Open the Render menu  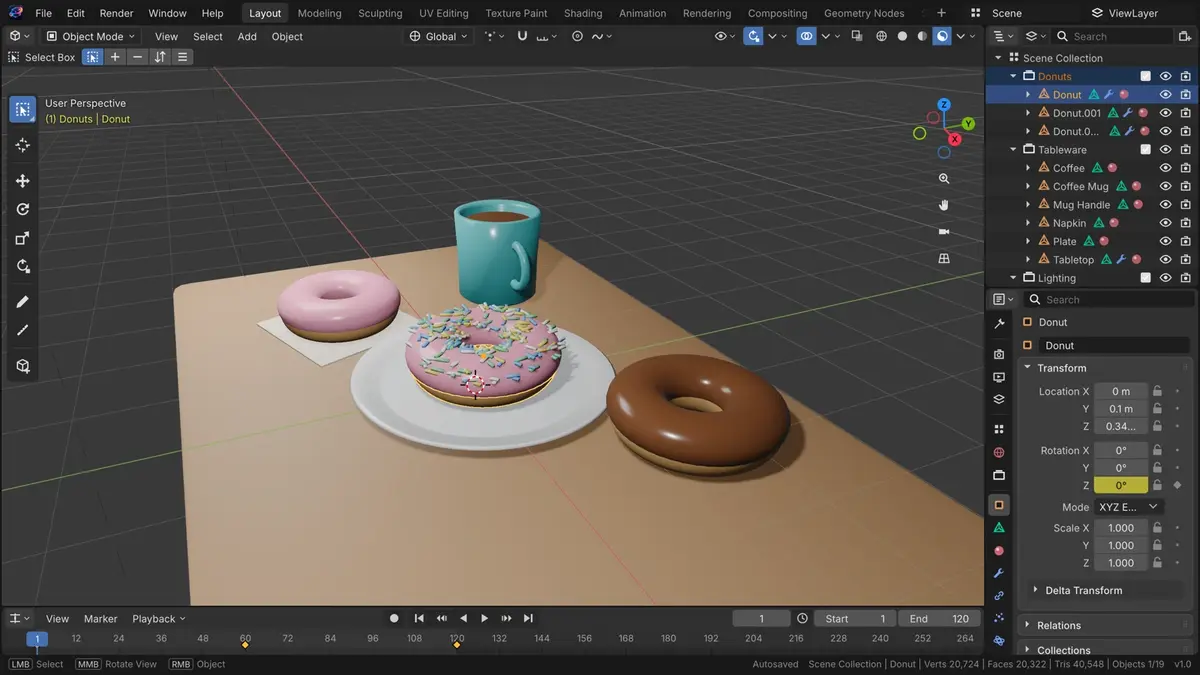point(116,13)
